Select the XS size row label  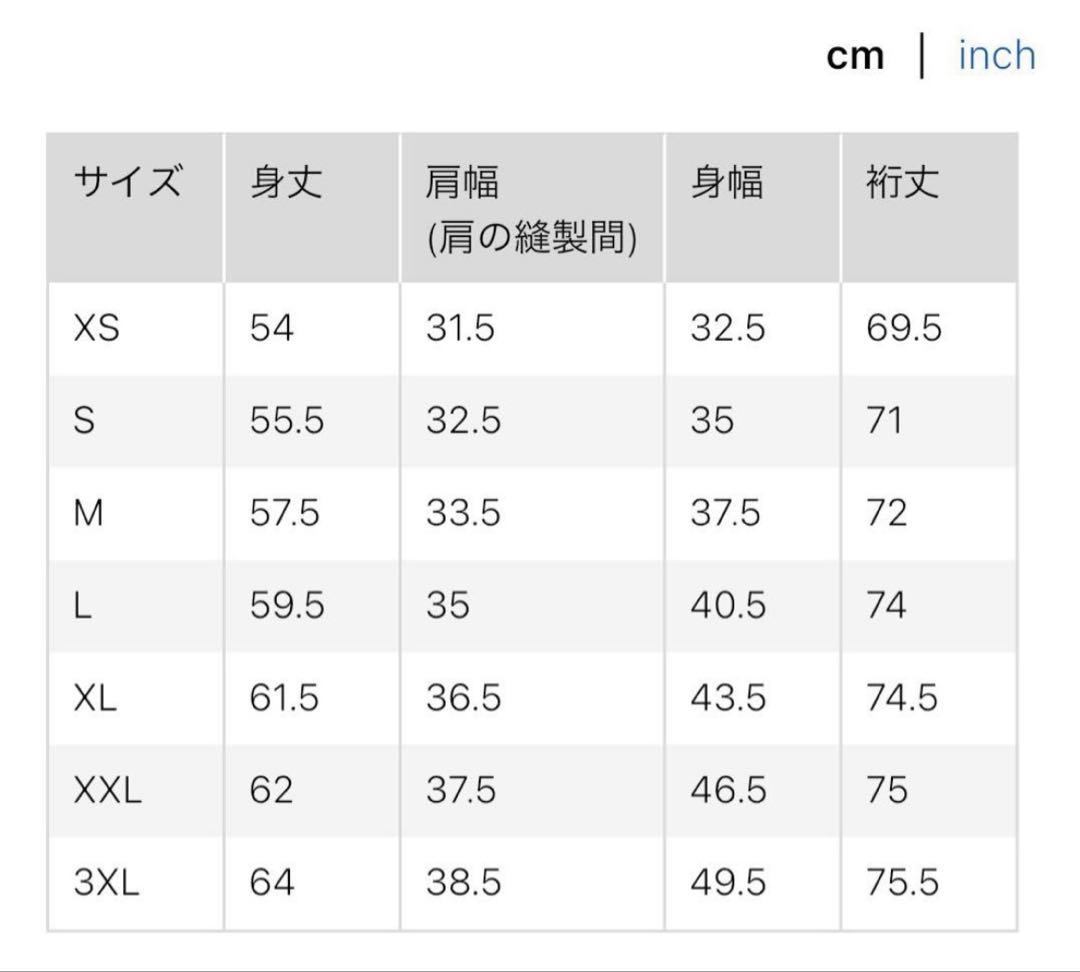click(x=97, y=328)
